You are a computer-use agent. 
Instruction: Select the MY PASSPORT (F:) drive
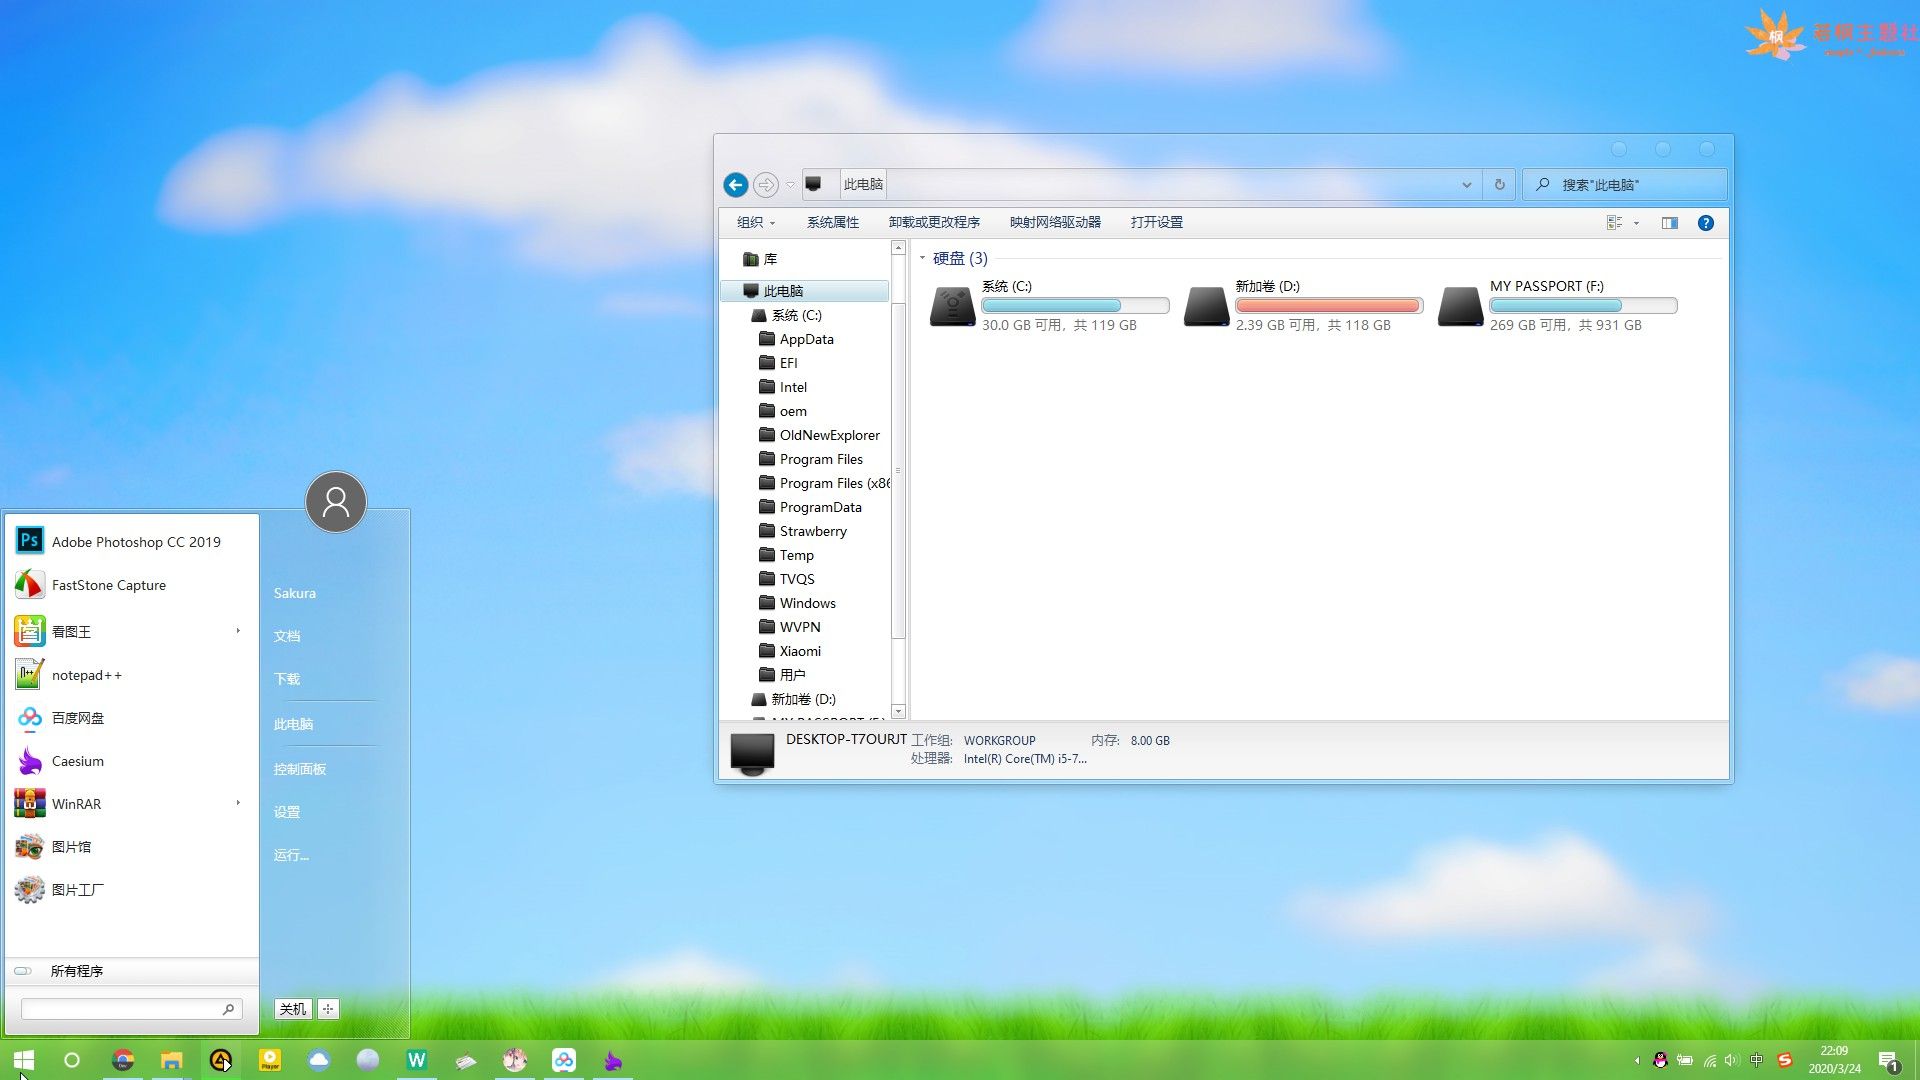pos(1557,306)
